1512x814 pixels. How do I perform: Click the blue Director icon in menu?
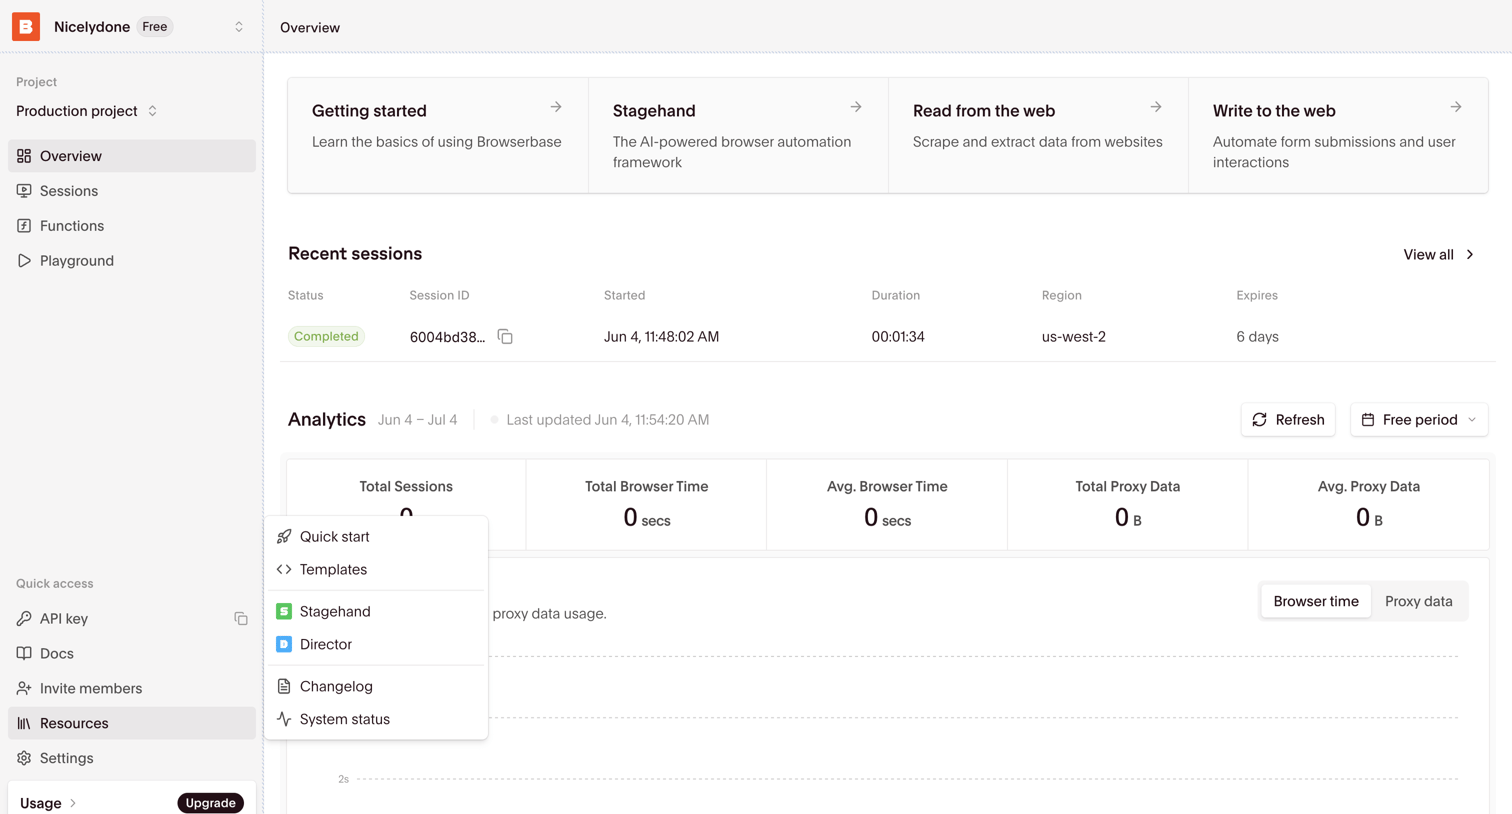click(x=284, y=645)
